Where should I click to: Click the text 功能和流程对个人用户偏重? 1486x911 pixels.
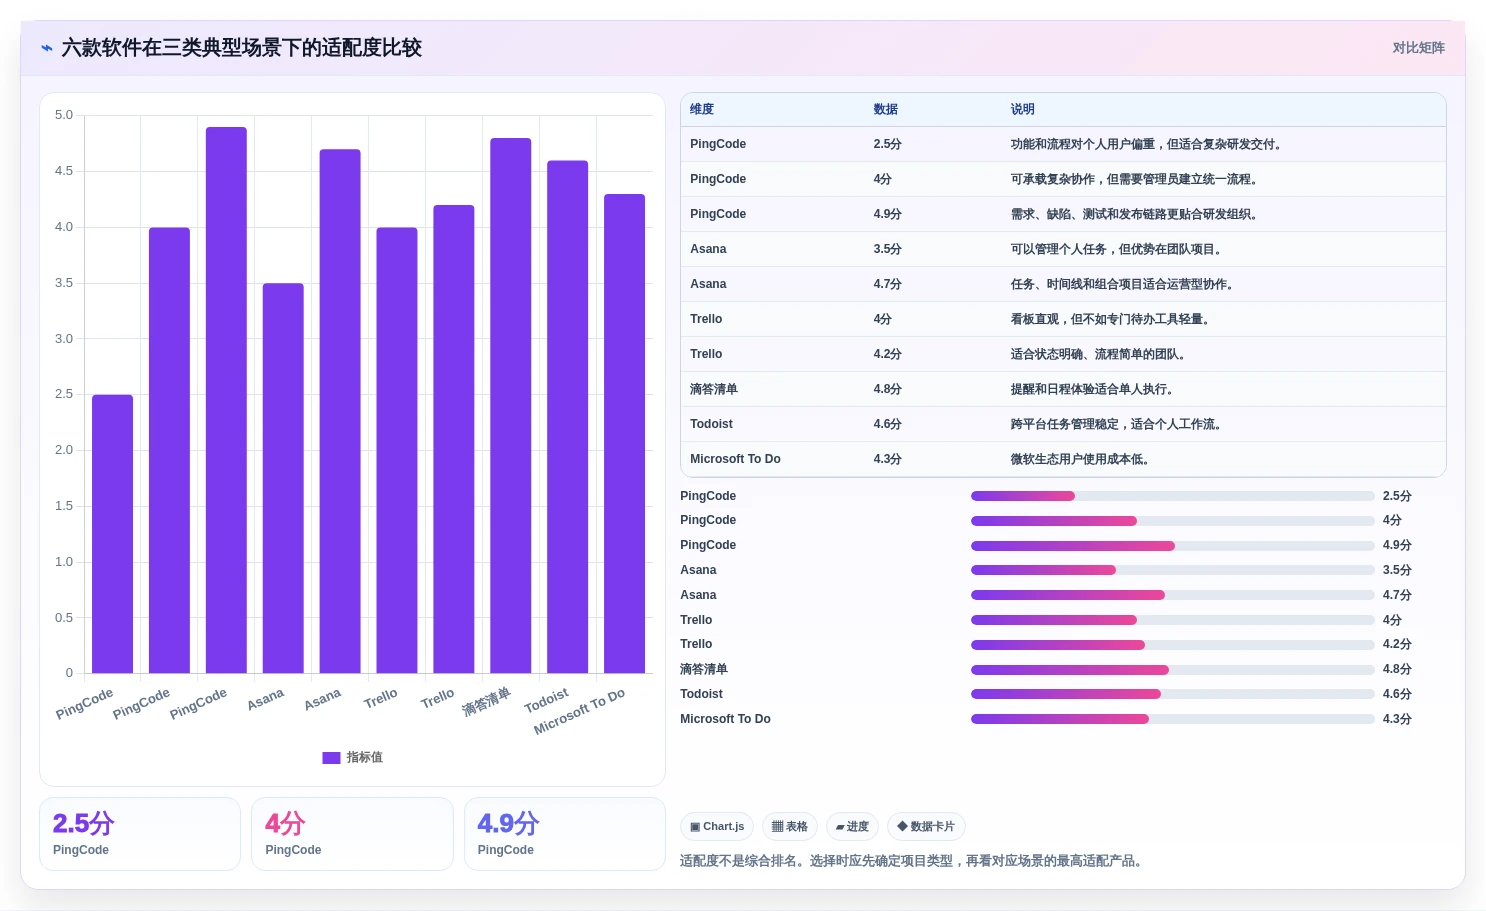point(1082,145)
